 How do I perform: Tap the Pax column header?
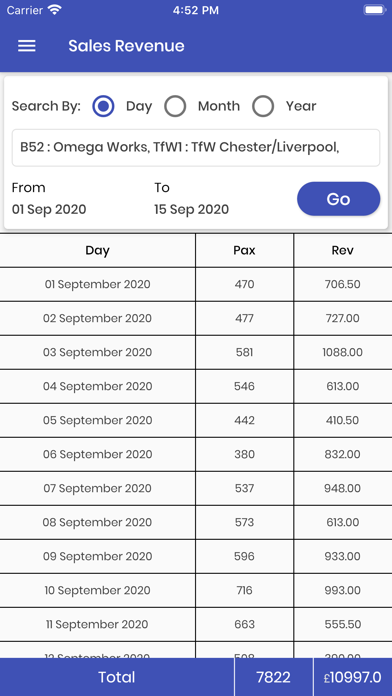click(x=244, y=250)
